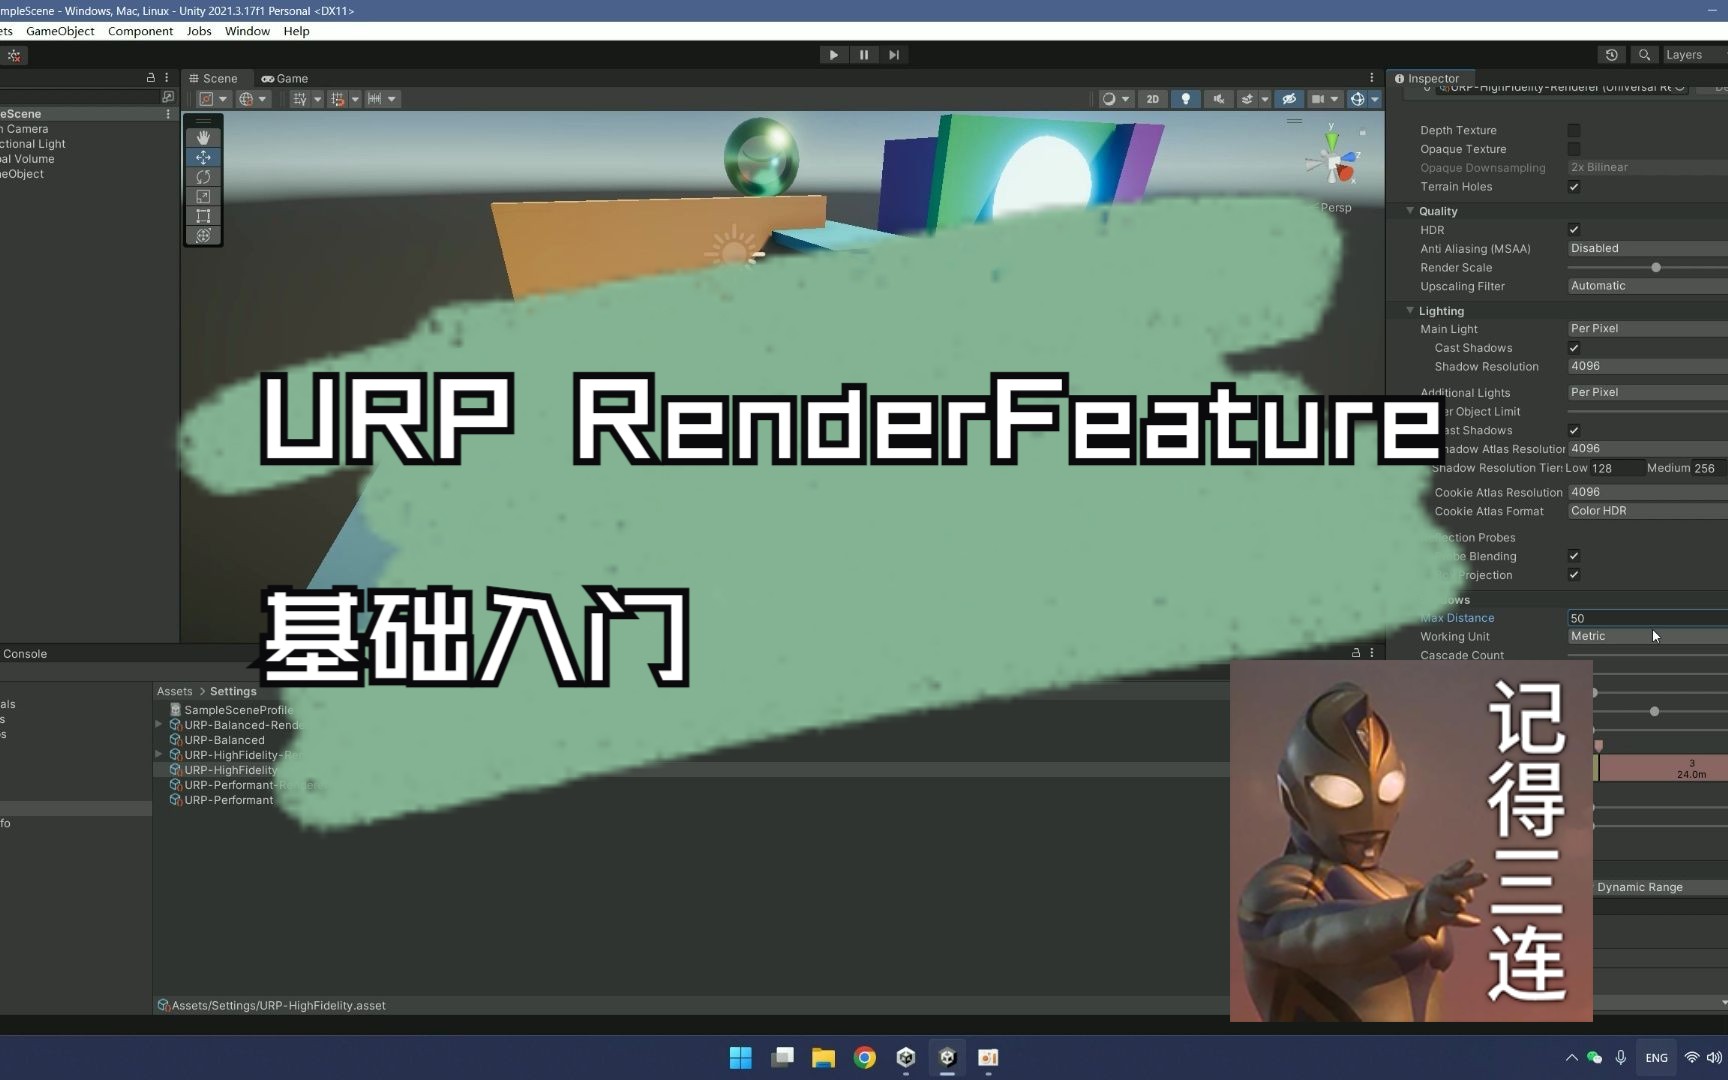This screenshot has height=1080, width=1728.
Task: Uncheck Box Projection
Action: [1574, 575]
